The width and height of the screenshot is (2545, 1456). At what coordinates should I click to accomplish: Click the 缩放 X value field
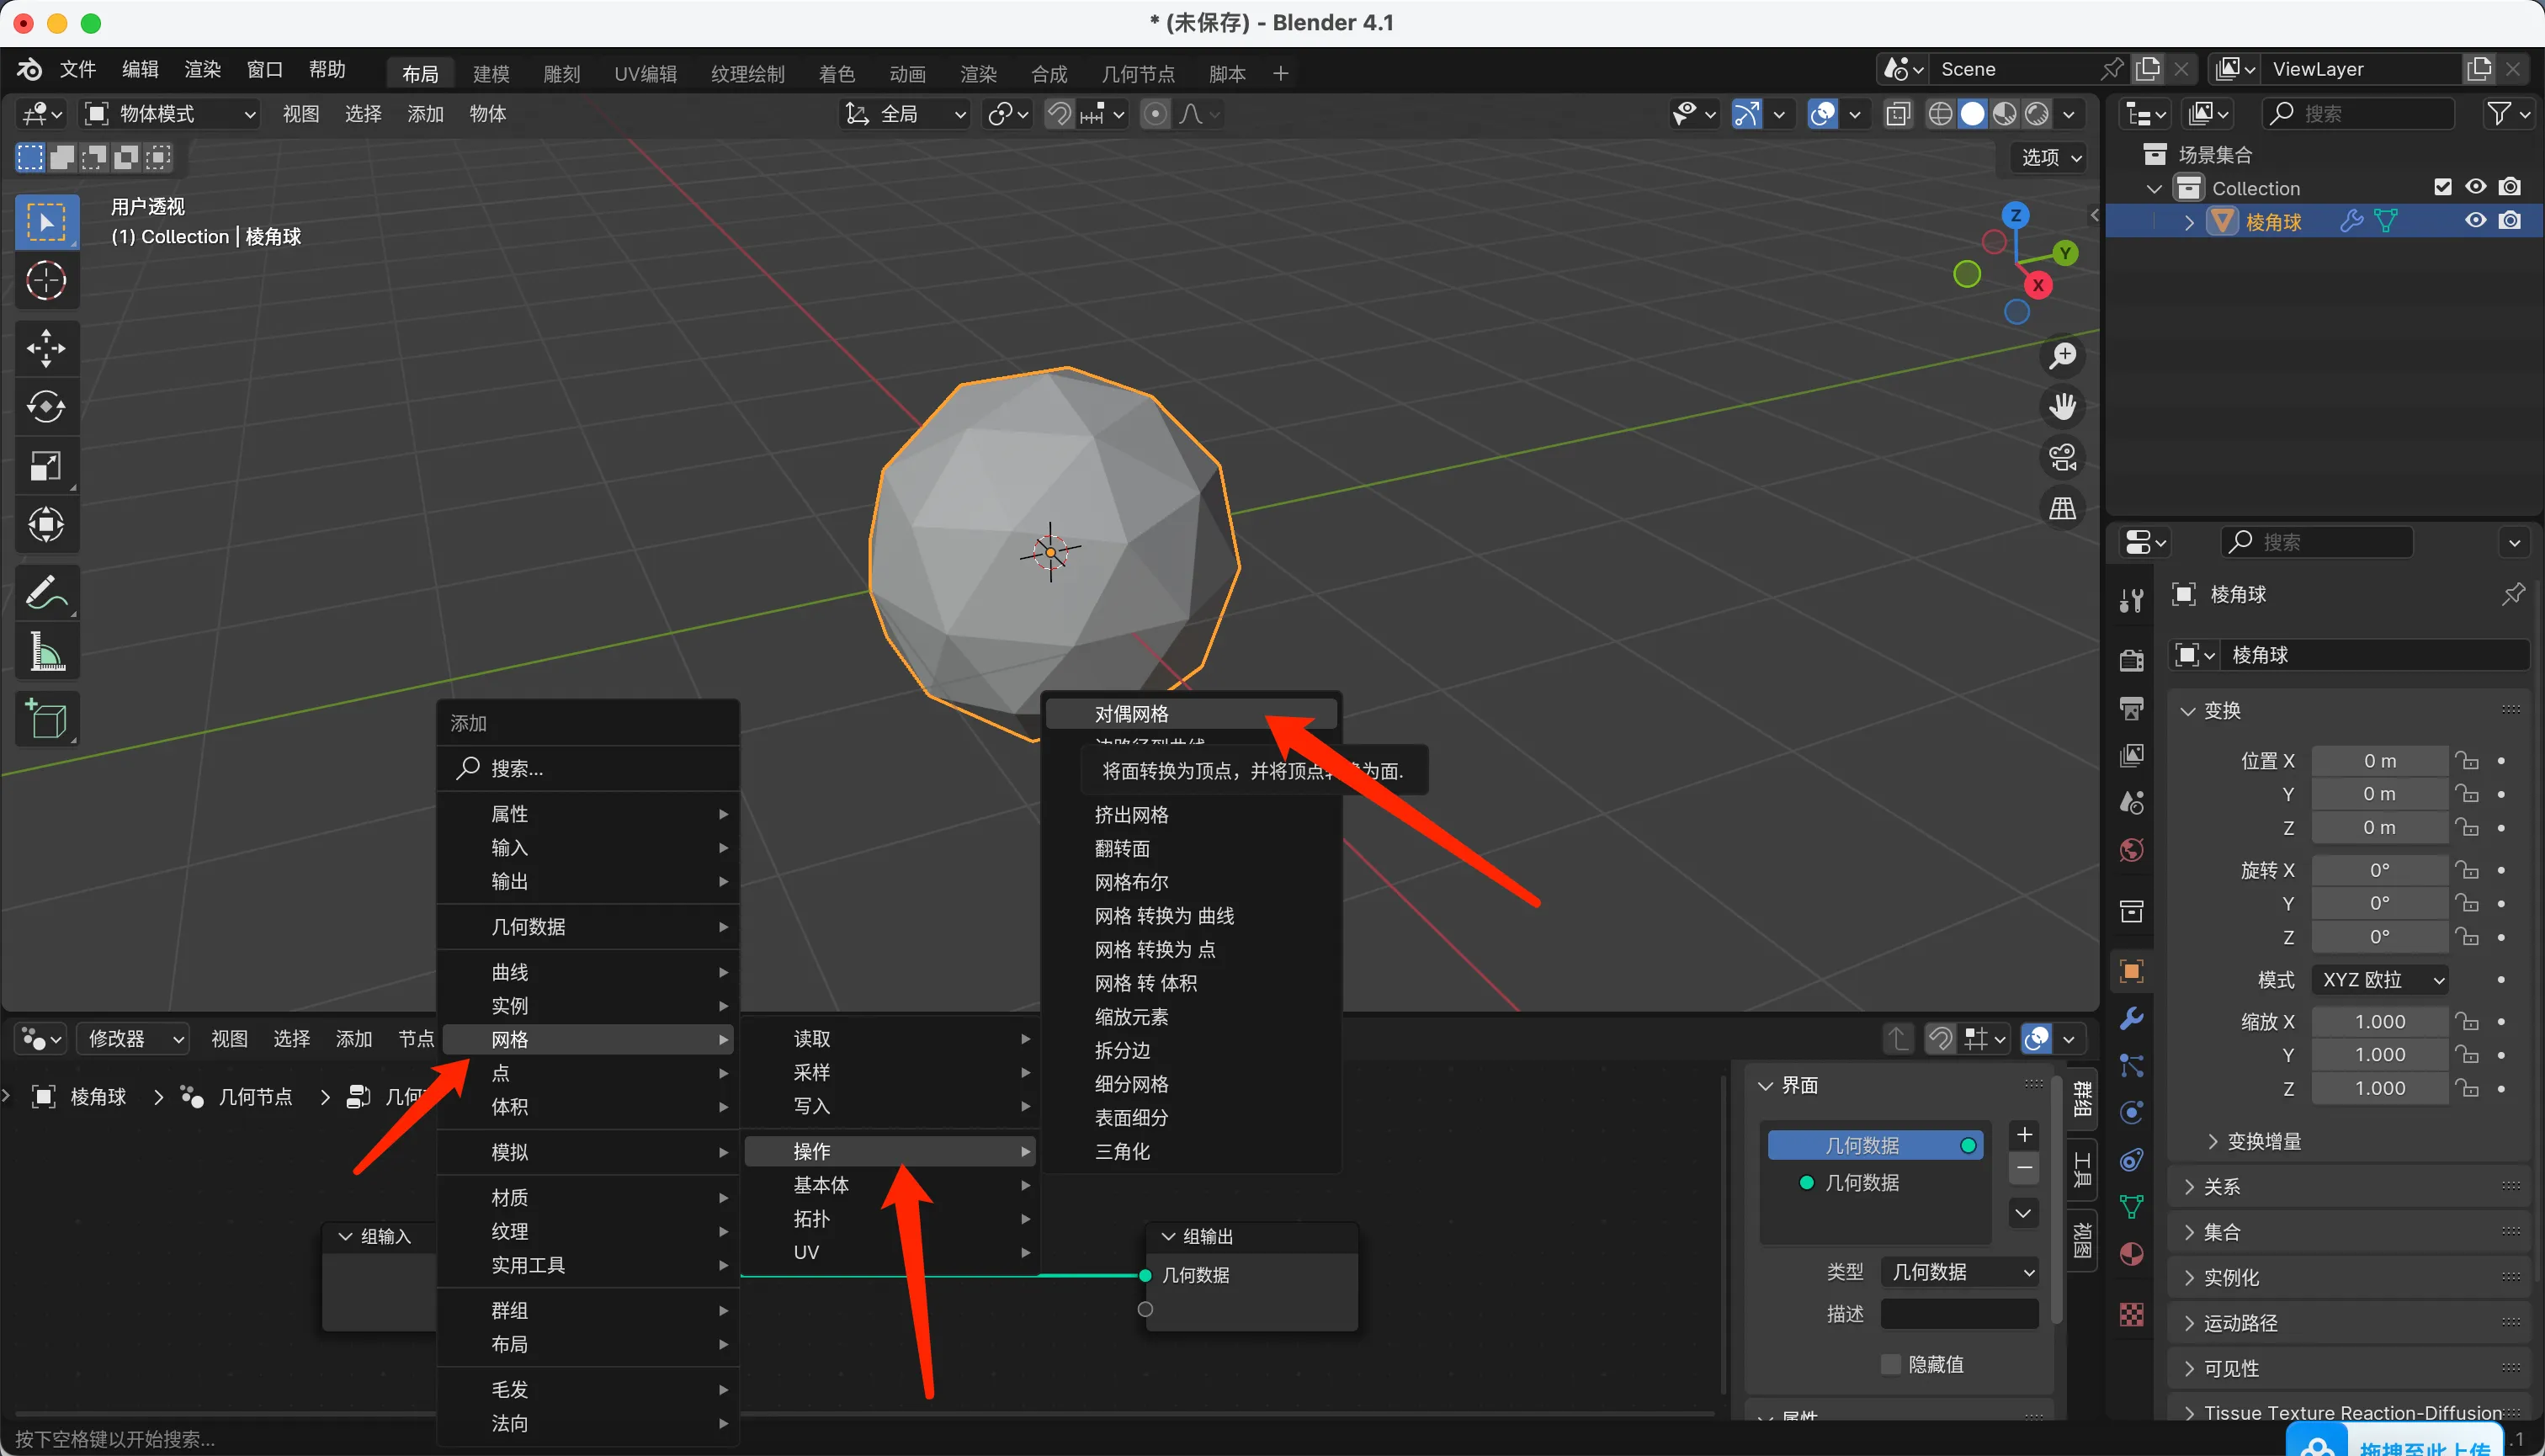click(x=2379, y=1021)
